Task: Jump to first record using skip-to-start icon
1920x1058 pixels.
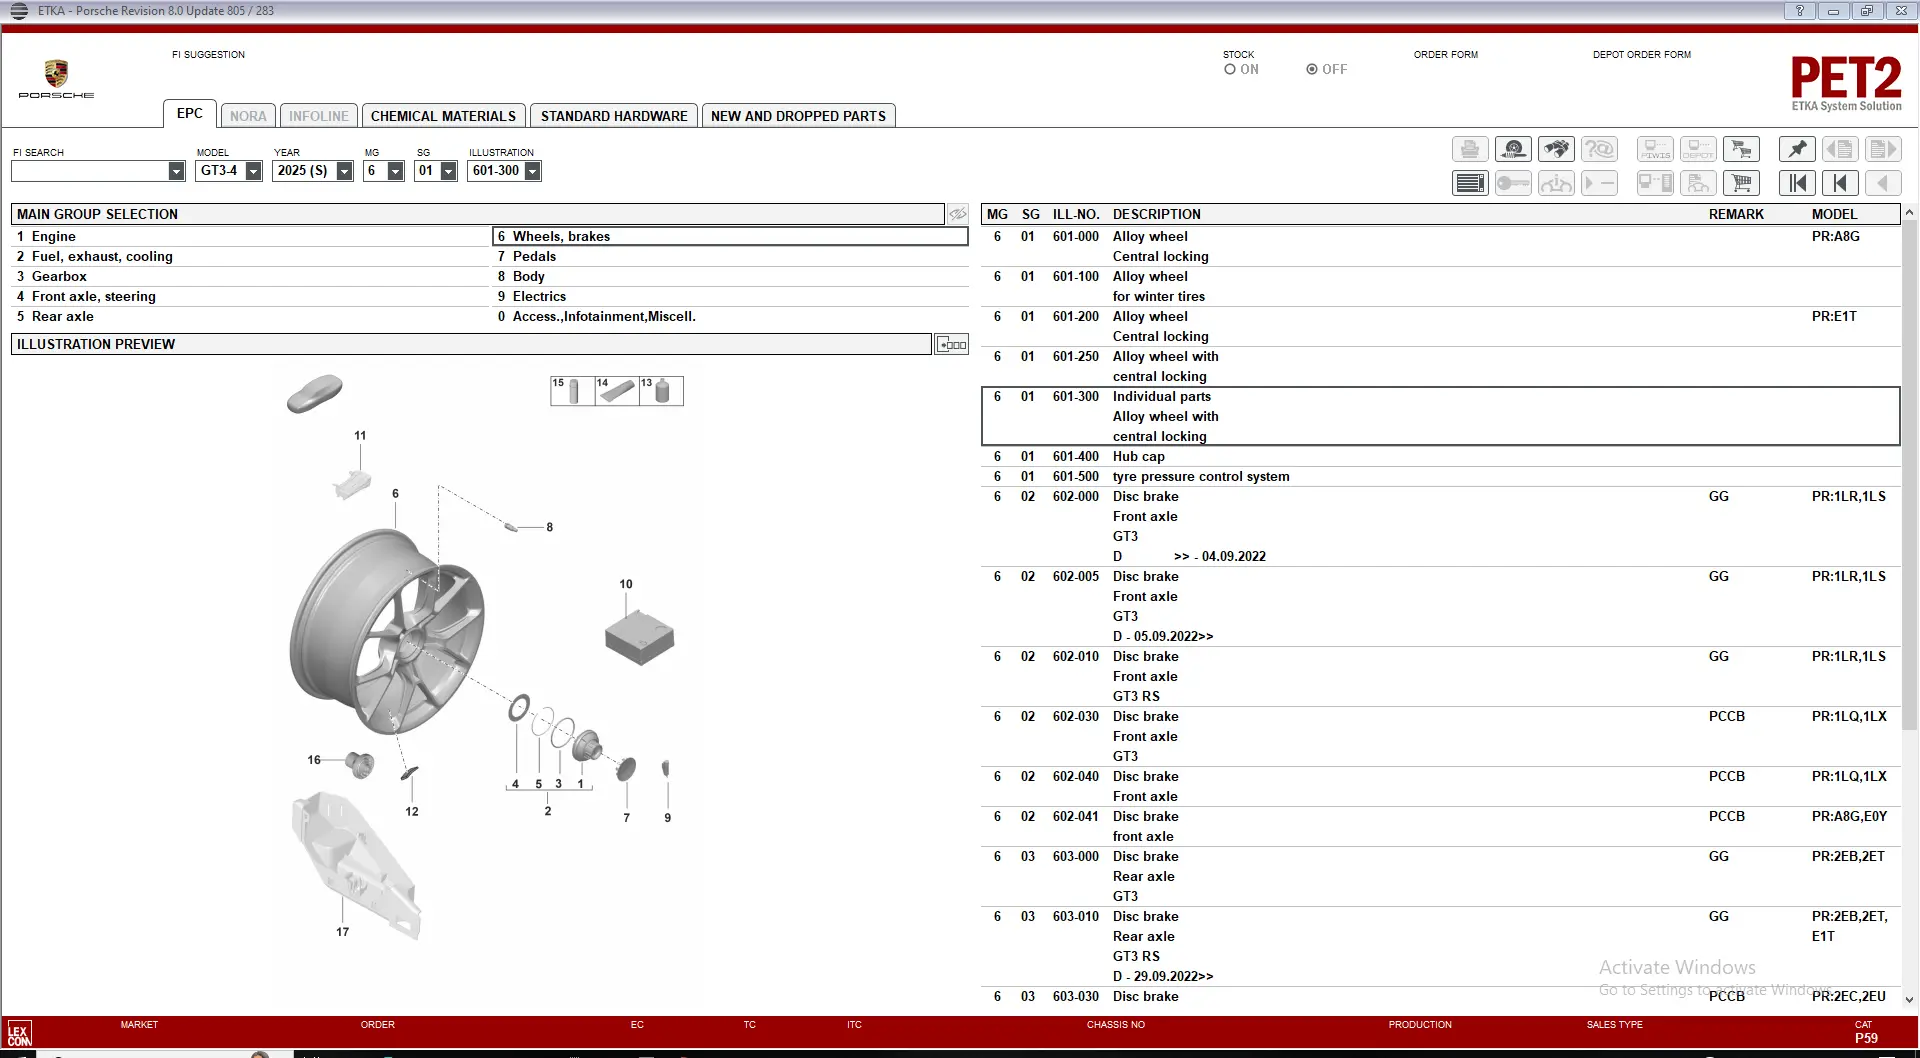Action: point(1797,183)
